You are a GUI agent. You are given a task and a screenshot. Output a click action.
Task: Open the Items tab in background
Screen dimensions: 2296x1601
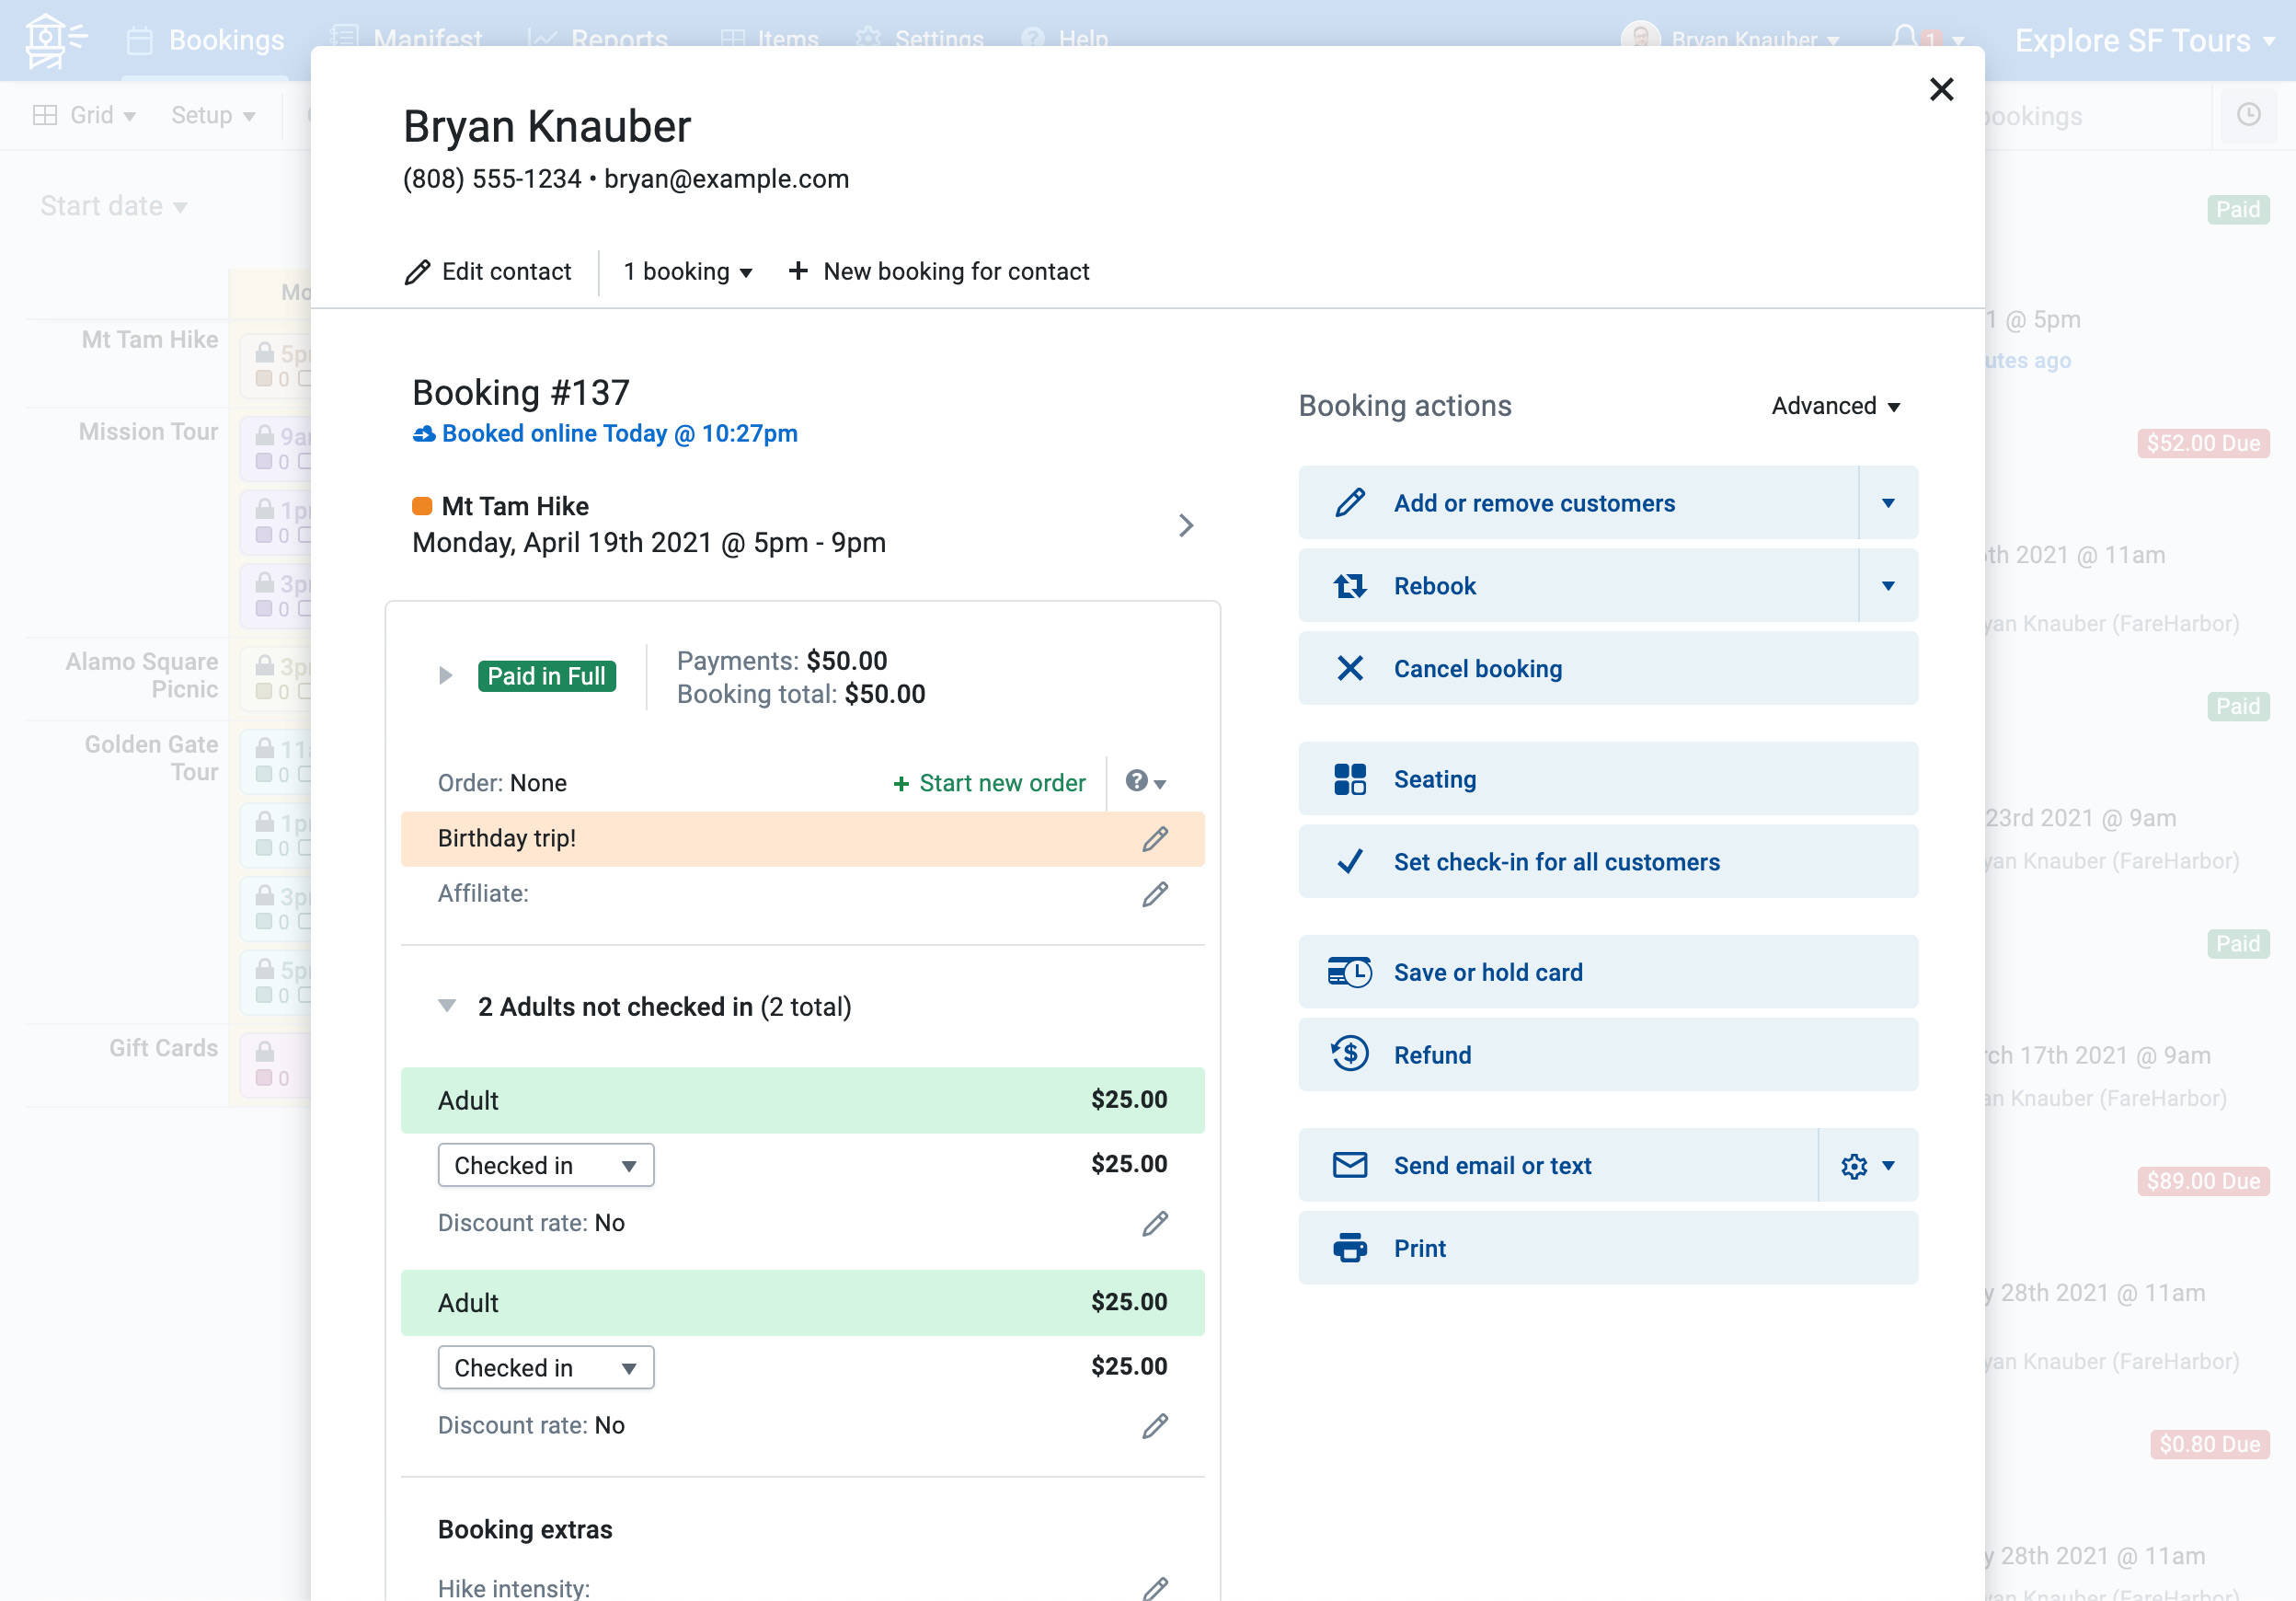click(769, 39)
